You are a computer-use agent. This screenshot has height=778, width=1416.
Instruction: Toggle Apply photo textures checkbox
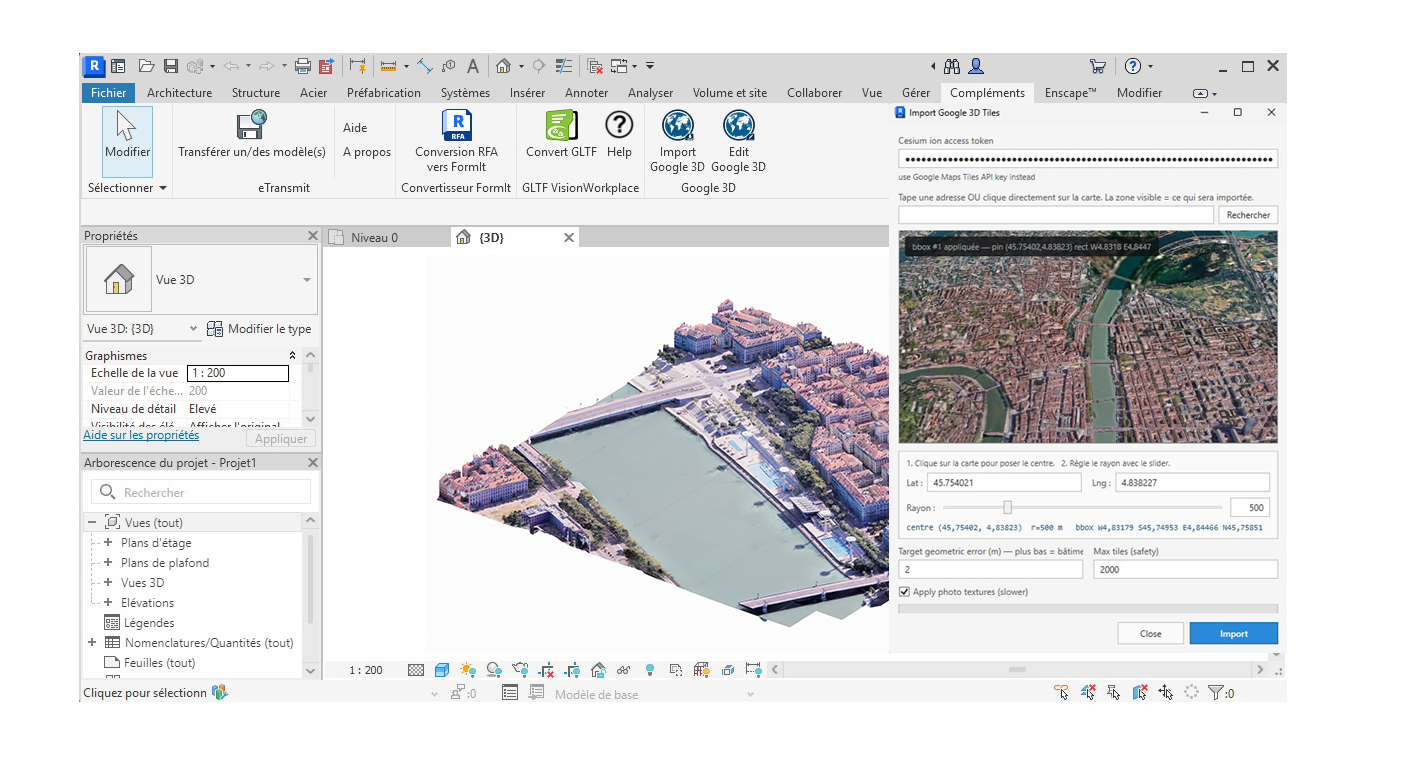click(x=905, y=592)
